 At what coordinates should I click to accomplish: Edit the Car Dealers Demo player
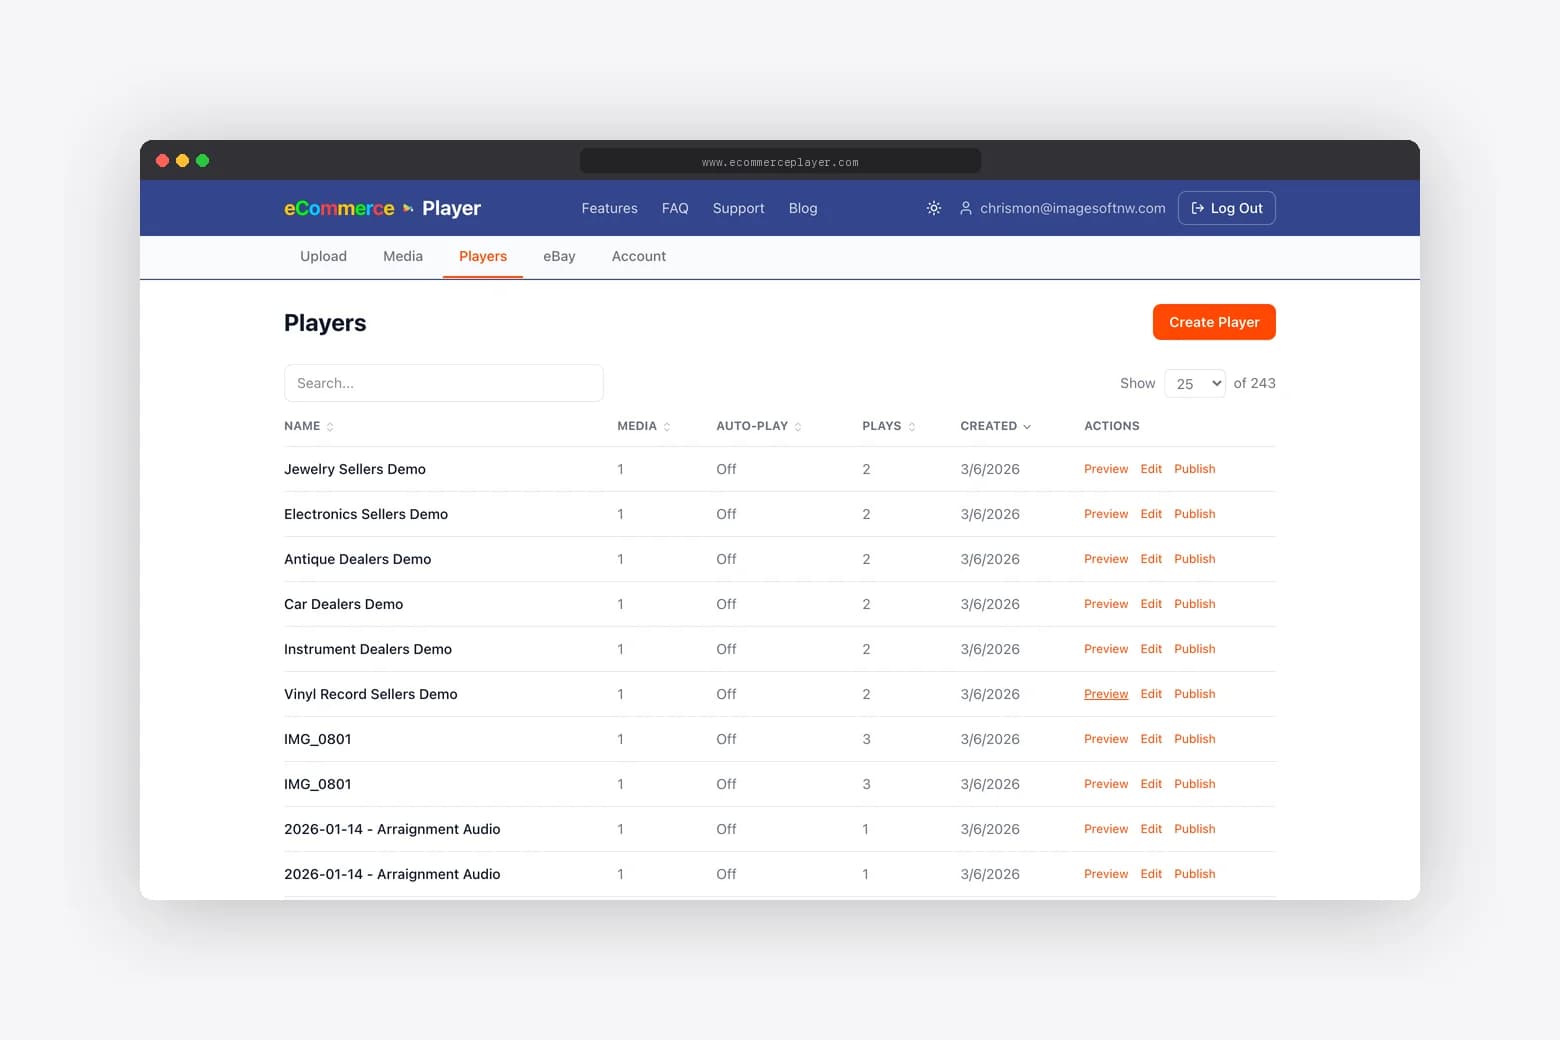click(1150, 604)
